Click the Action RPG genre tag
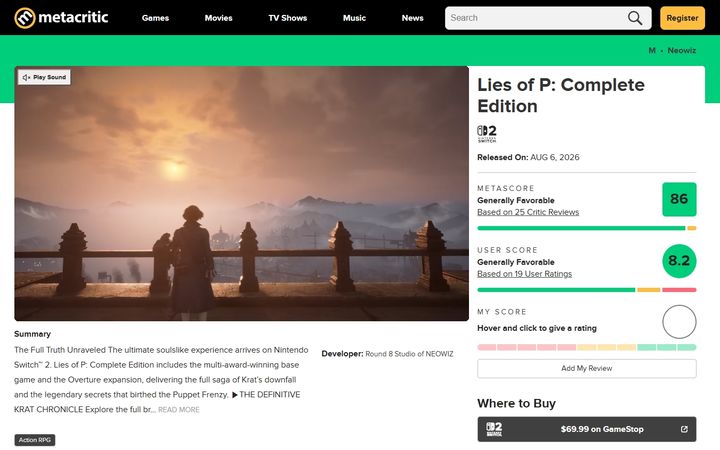The image size is (720, 450). (35, 440)
